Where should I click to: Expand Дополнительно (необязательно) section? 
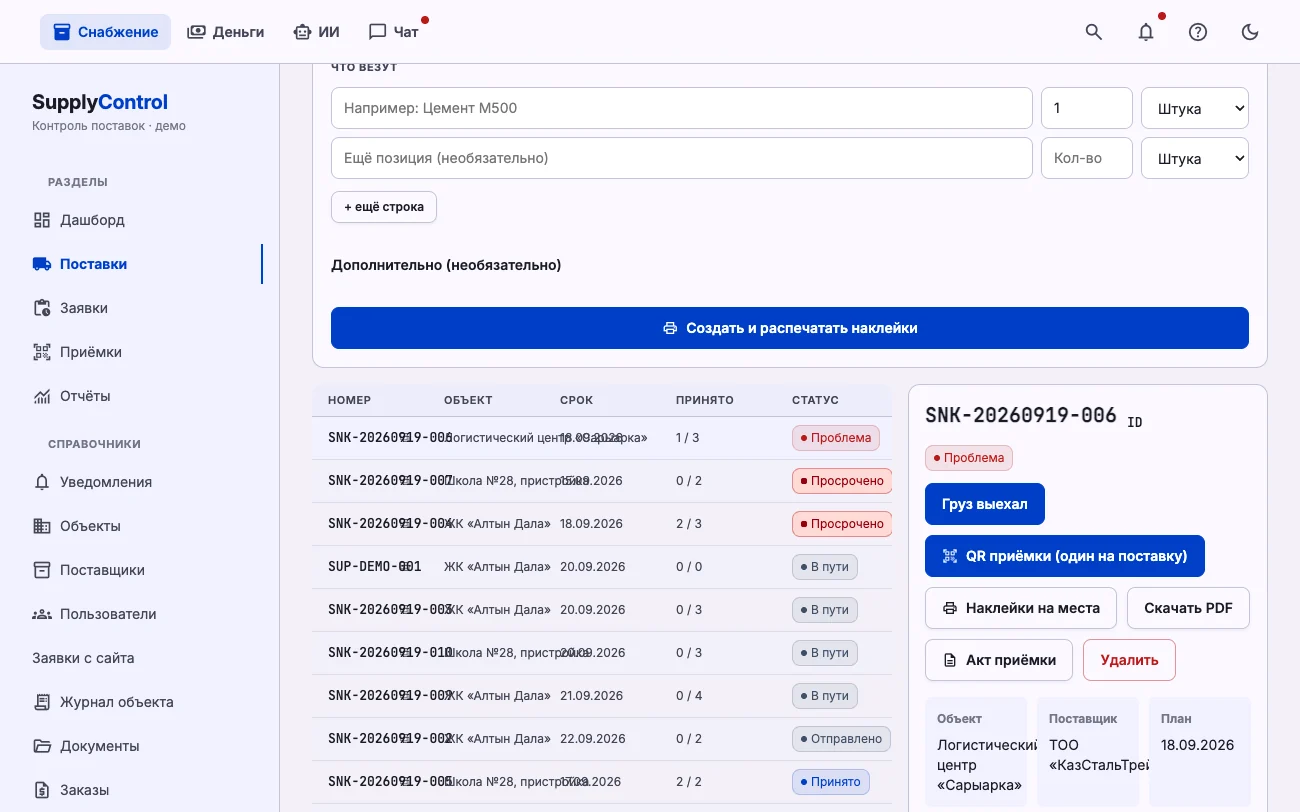pyautogui.click(x=446, y=265)
